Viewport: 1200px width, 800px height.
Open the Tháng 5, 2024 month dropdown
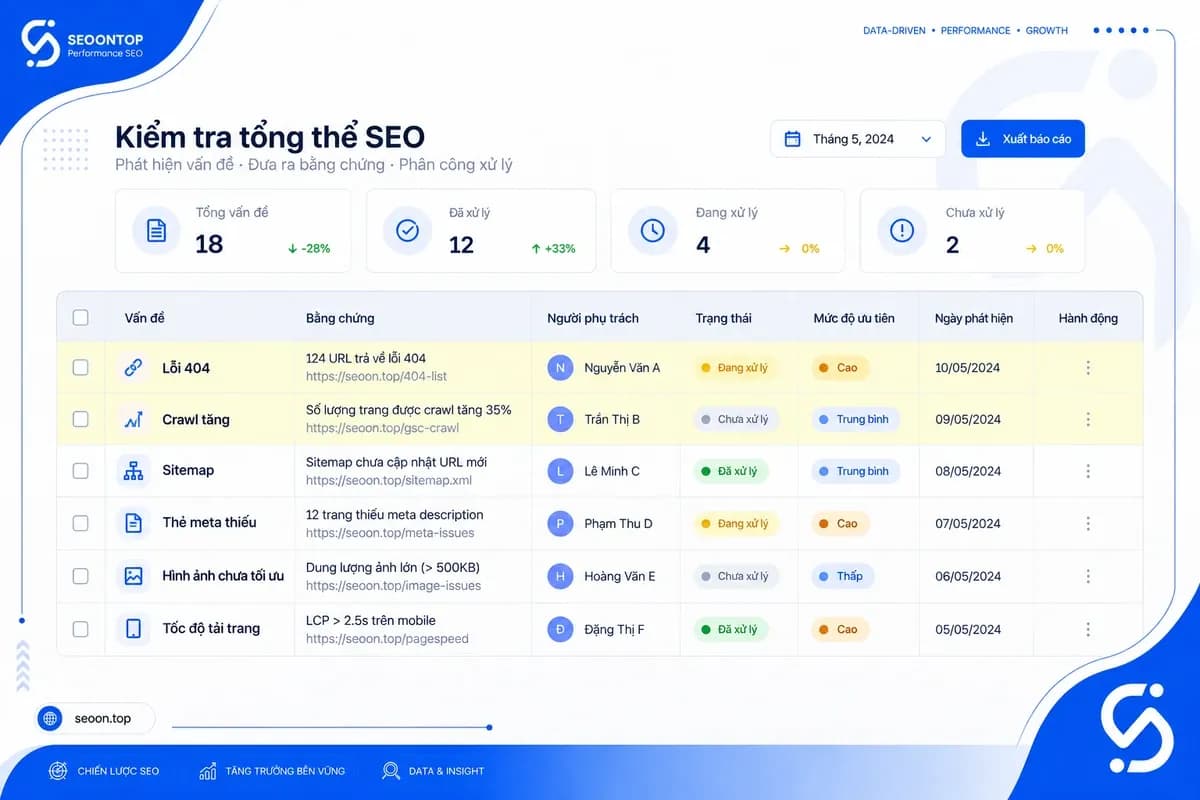click(858, 139)
